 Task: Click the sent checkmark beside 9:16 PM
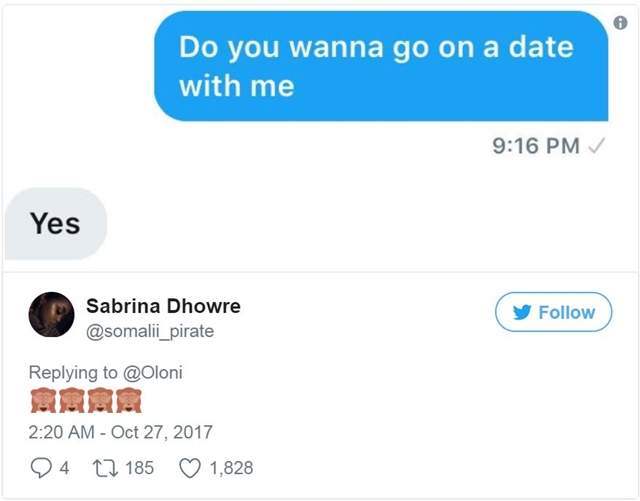pos(597,146)
